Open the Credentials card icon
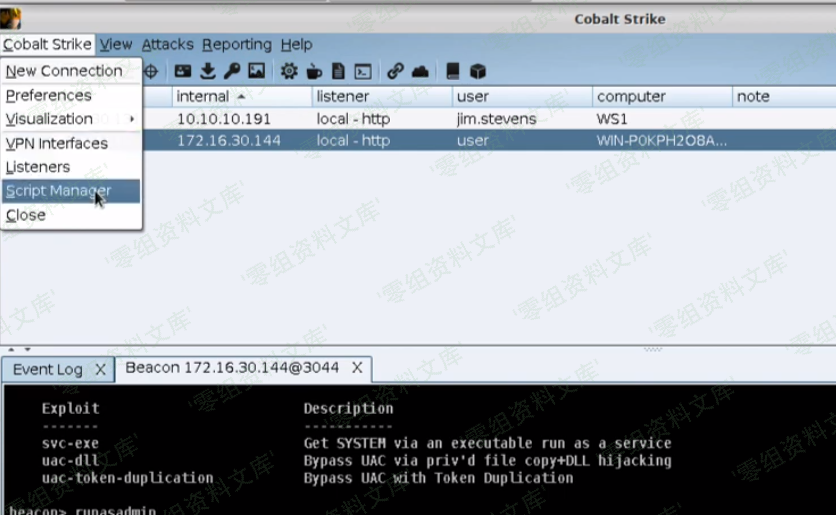 click(x=183, y=71)
